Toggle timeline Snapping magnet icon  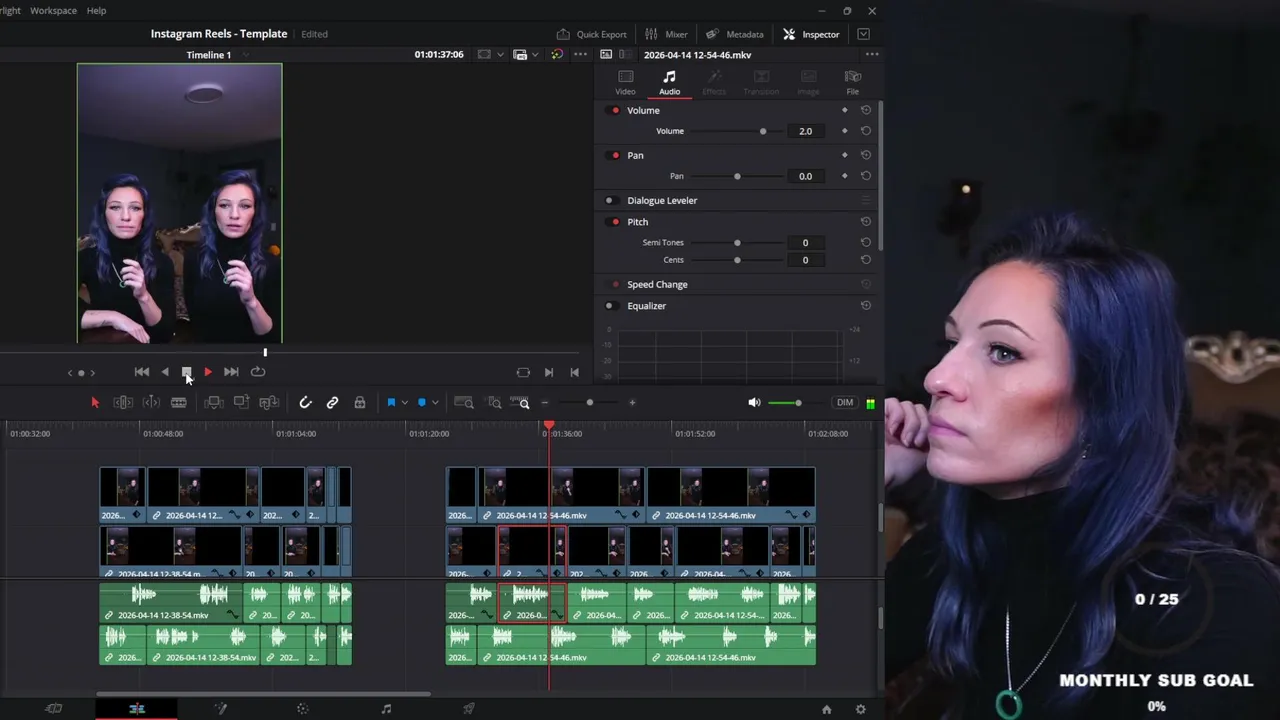(305, 402)
